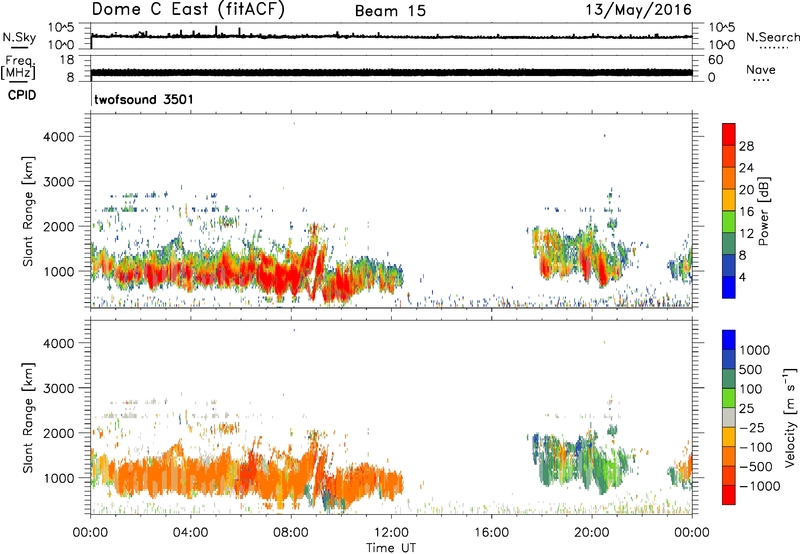Click the date "13/May/2016"

click(x=638, y=9)
